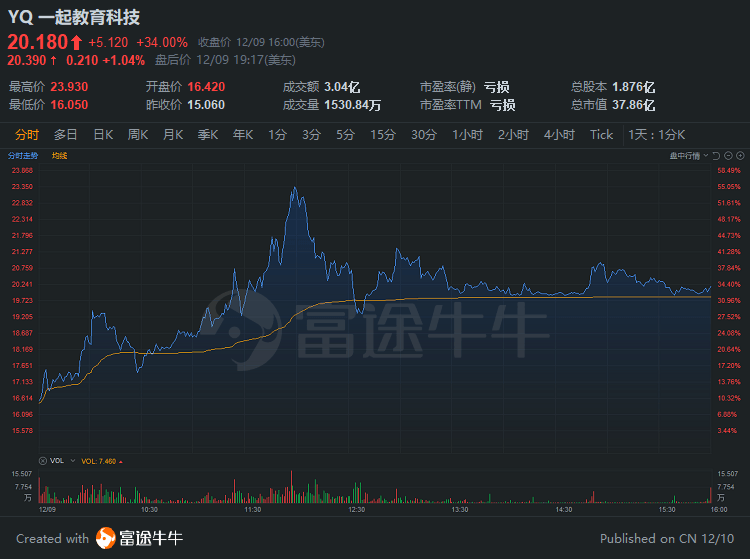Click the YQ 一起教育科技 stock title

[74, 17]
